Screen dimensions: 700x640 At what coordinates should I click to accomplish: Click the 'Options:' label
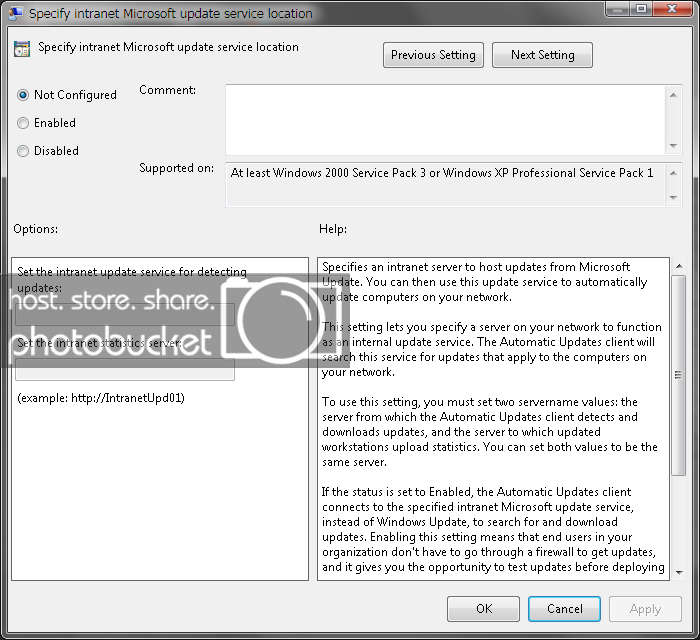click(36, 229)
